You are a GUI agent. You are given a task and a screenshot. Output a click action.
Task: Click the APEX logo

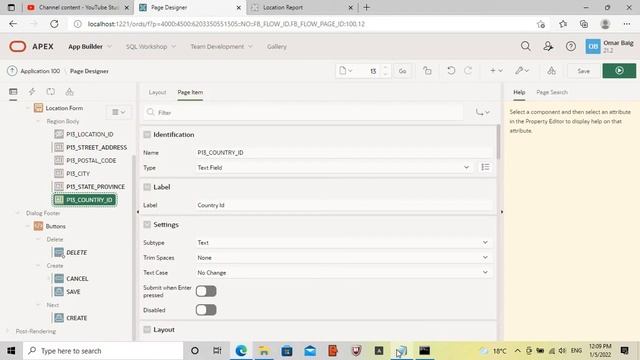(31, 47)
